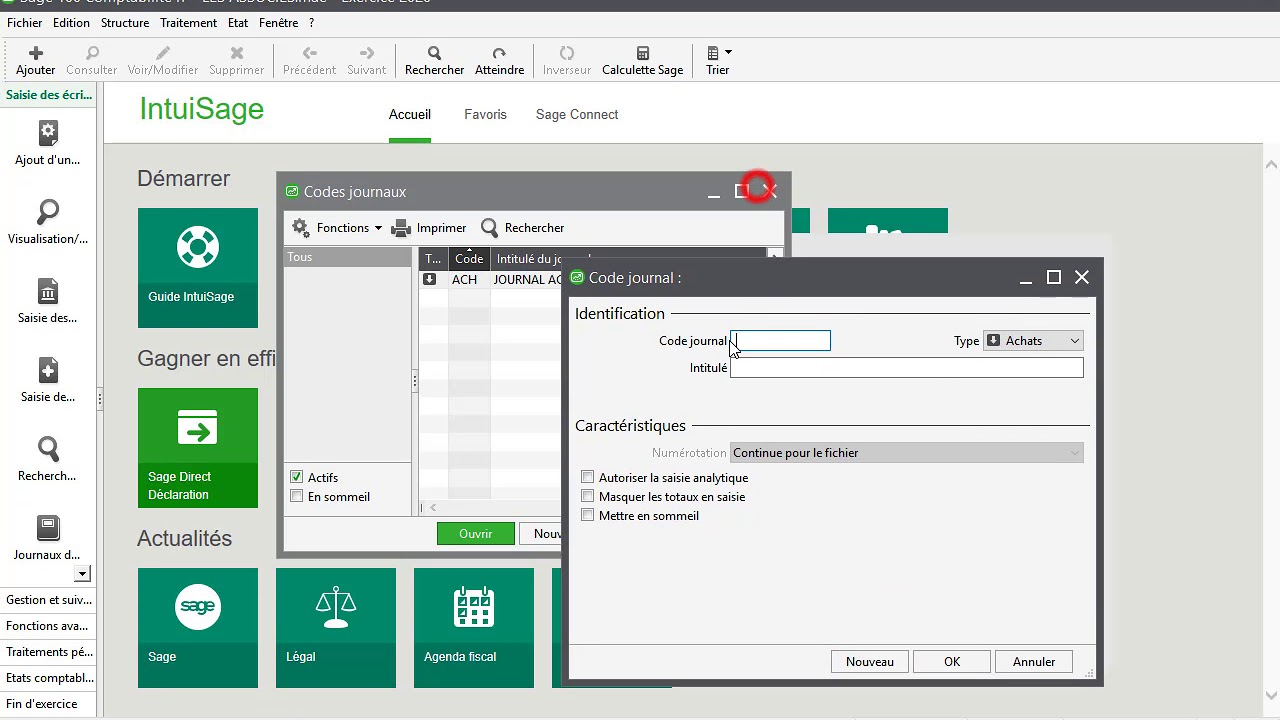Open the Guide IntuiSage tile

[x=198, y=268]
